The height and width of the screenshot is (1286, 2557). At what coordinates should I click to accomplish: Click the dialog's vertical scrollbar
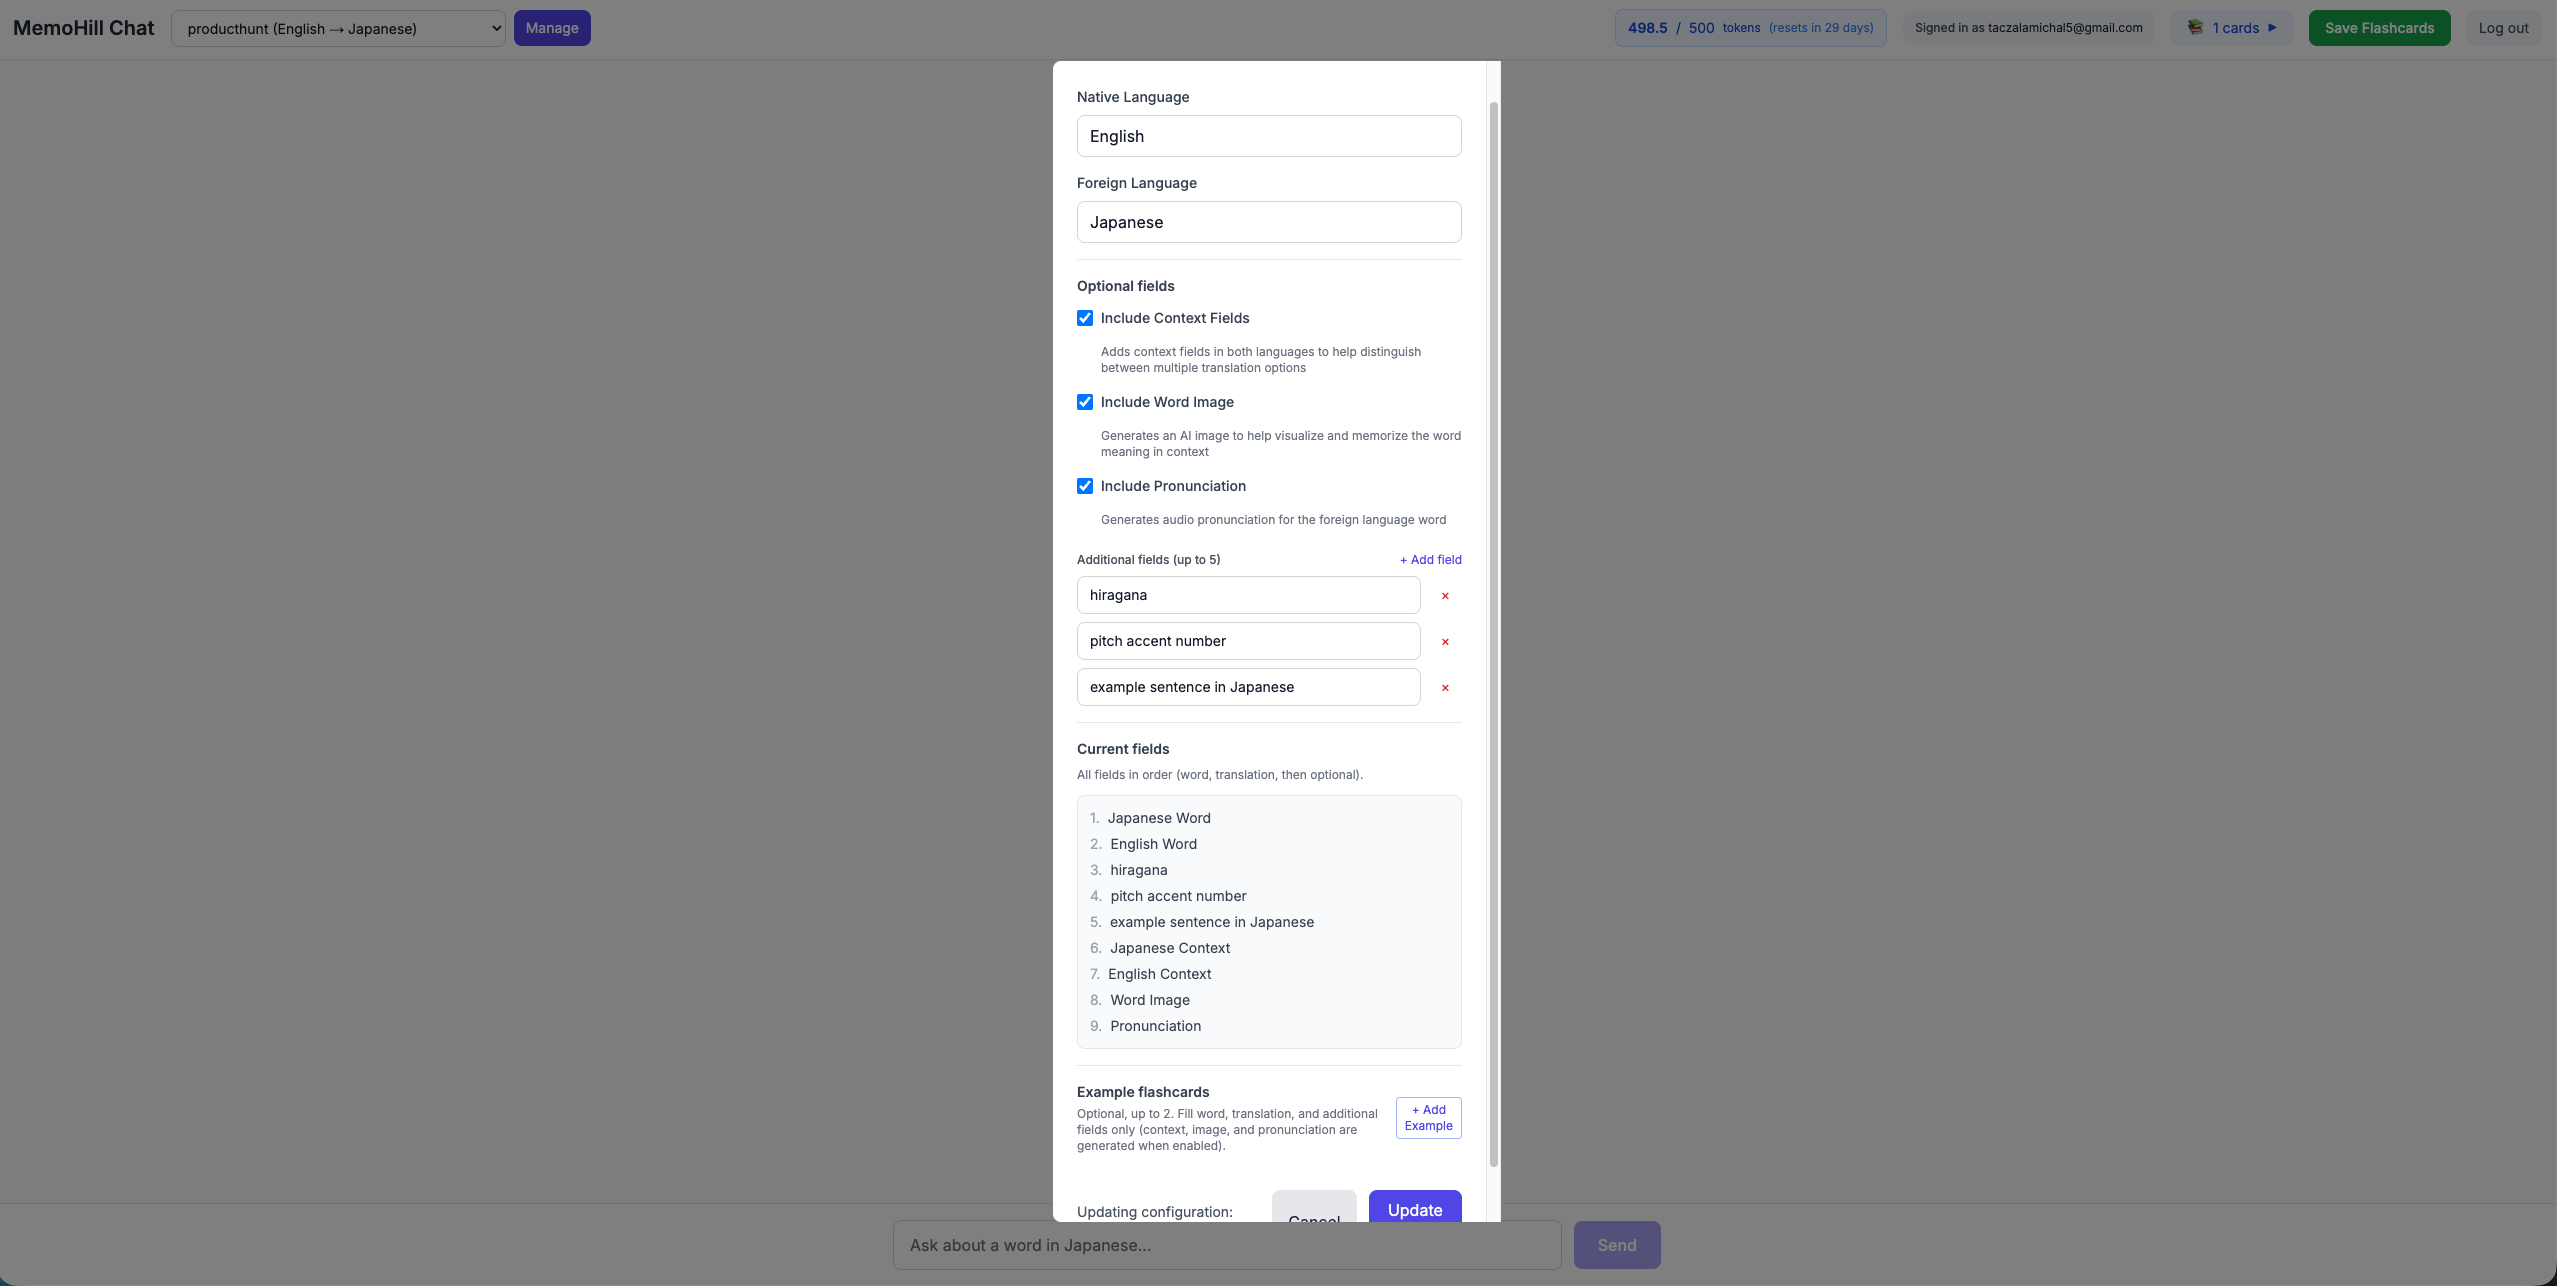[x=1494, y=634]
